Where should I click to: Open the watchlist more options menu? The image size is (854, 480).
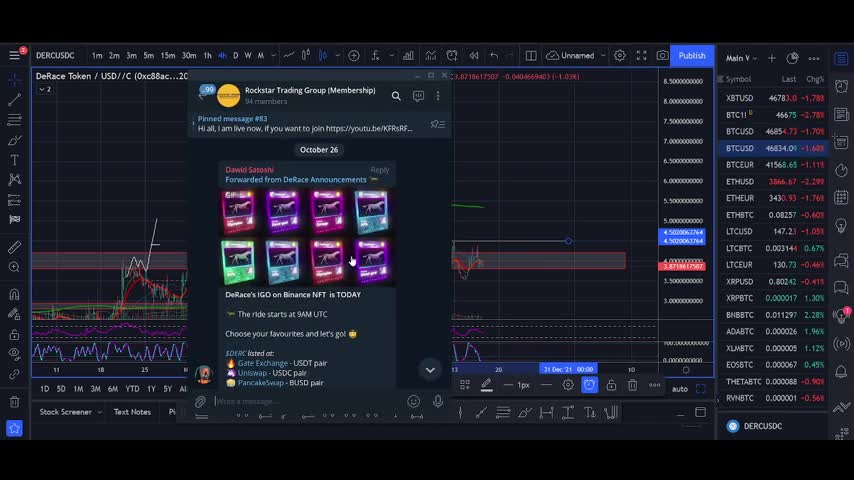[x=814, y=58]
